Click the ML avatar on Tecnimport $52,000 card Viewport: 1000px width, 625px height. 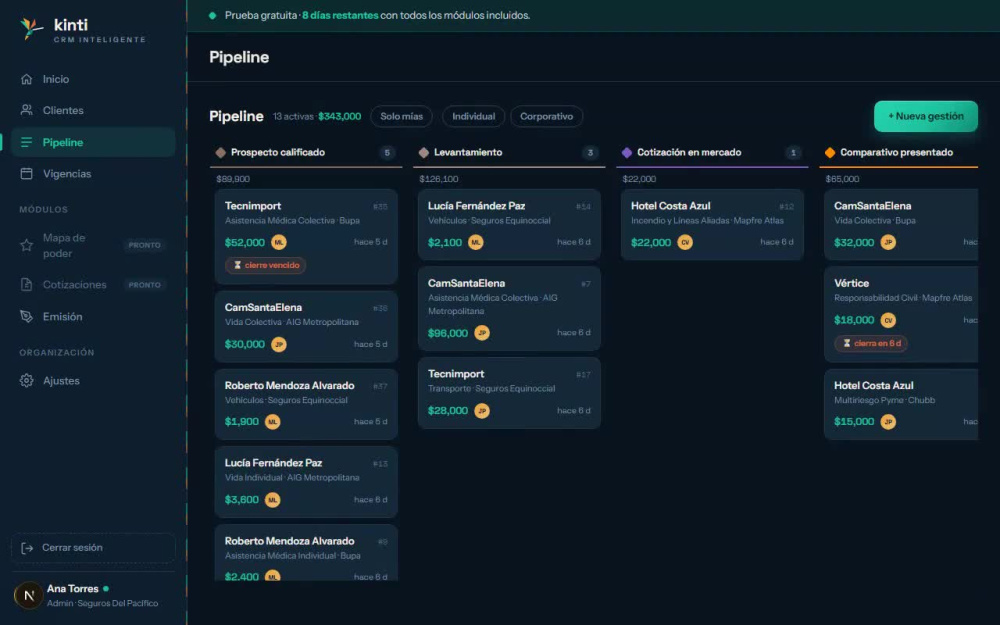pos(279,242)
